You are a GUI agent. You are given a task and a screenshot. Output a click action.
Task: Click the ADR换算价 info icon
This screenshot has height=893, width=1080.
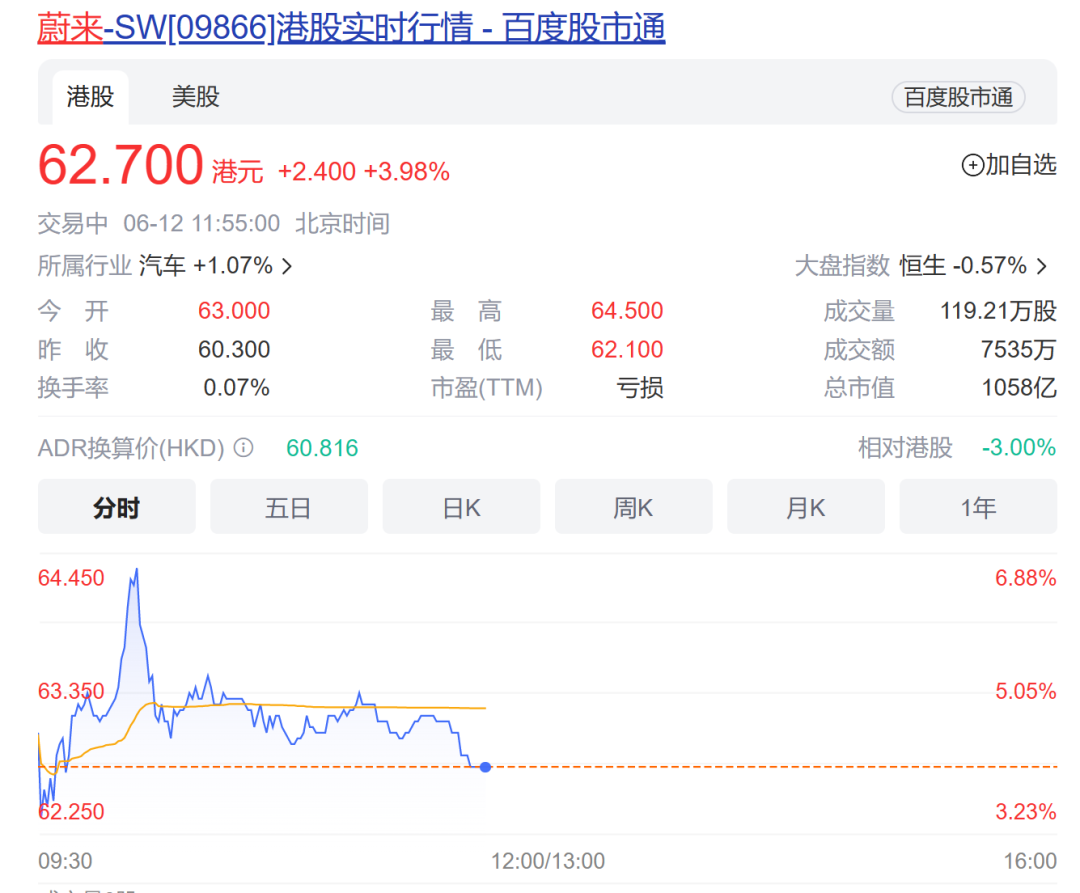[x=243, y=448]
